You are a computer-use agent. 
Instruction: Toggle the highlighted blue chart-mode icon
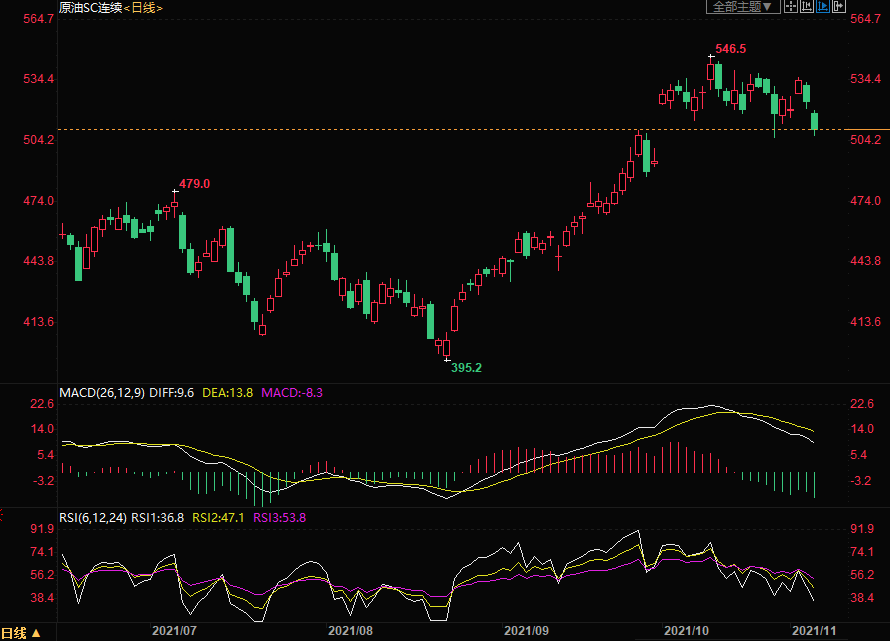[x=822, y=7]
